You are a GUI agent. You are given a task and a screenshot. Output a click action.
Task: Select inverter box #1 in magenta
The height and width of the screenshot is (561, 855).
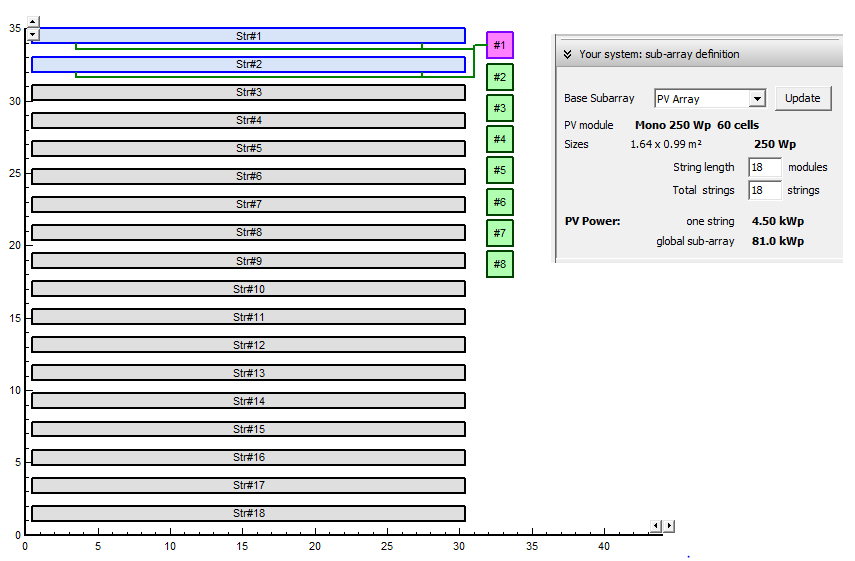tap(499, 45)
